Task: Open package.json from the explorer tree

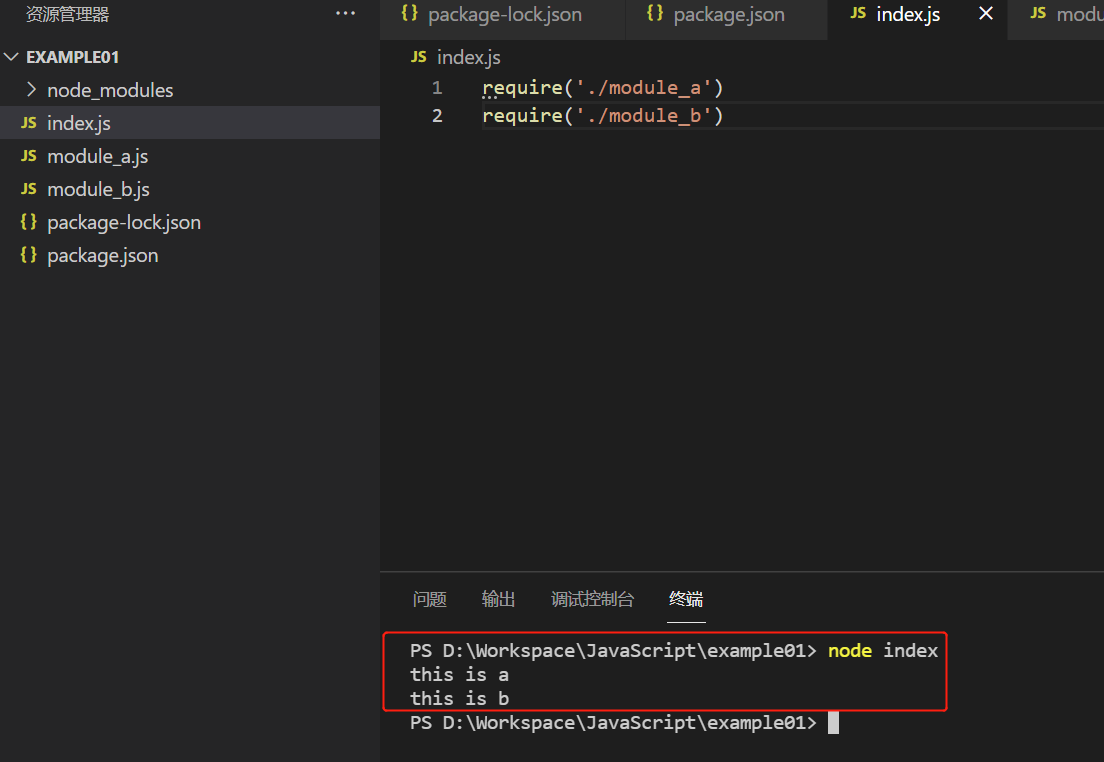Action: [190, 255]
